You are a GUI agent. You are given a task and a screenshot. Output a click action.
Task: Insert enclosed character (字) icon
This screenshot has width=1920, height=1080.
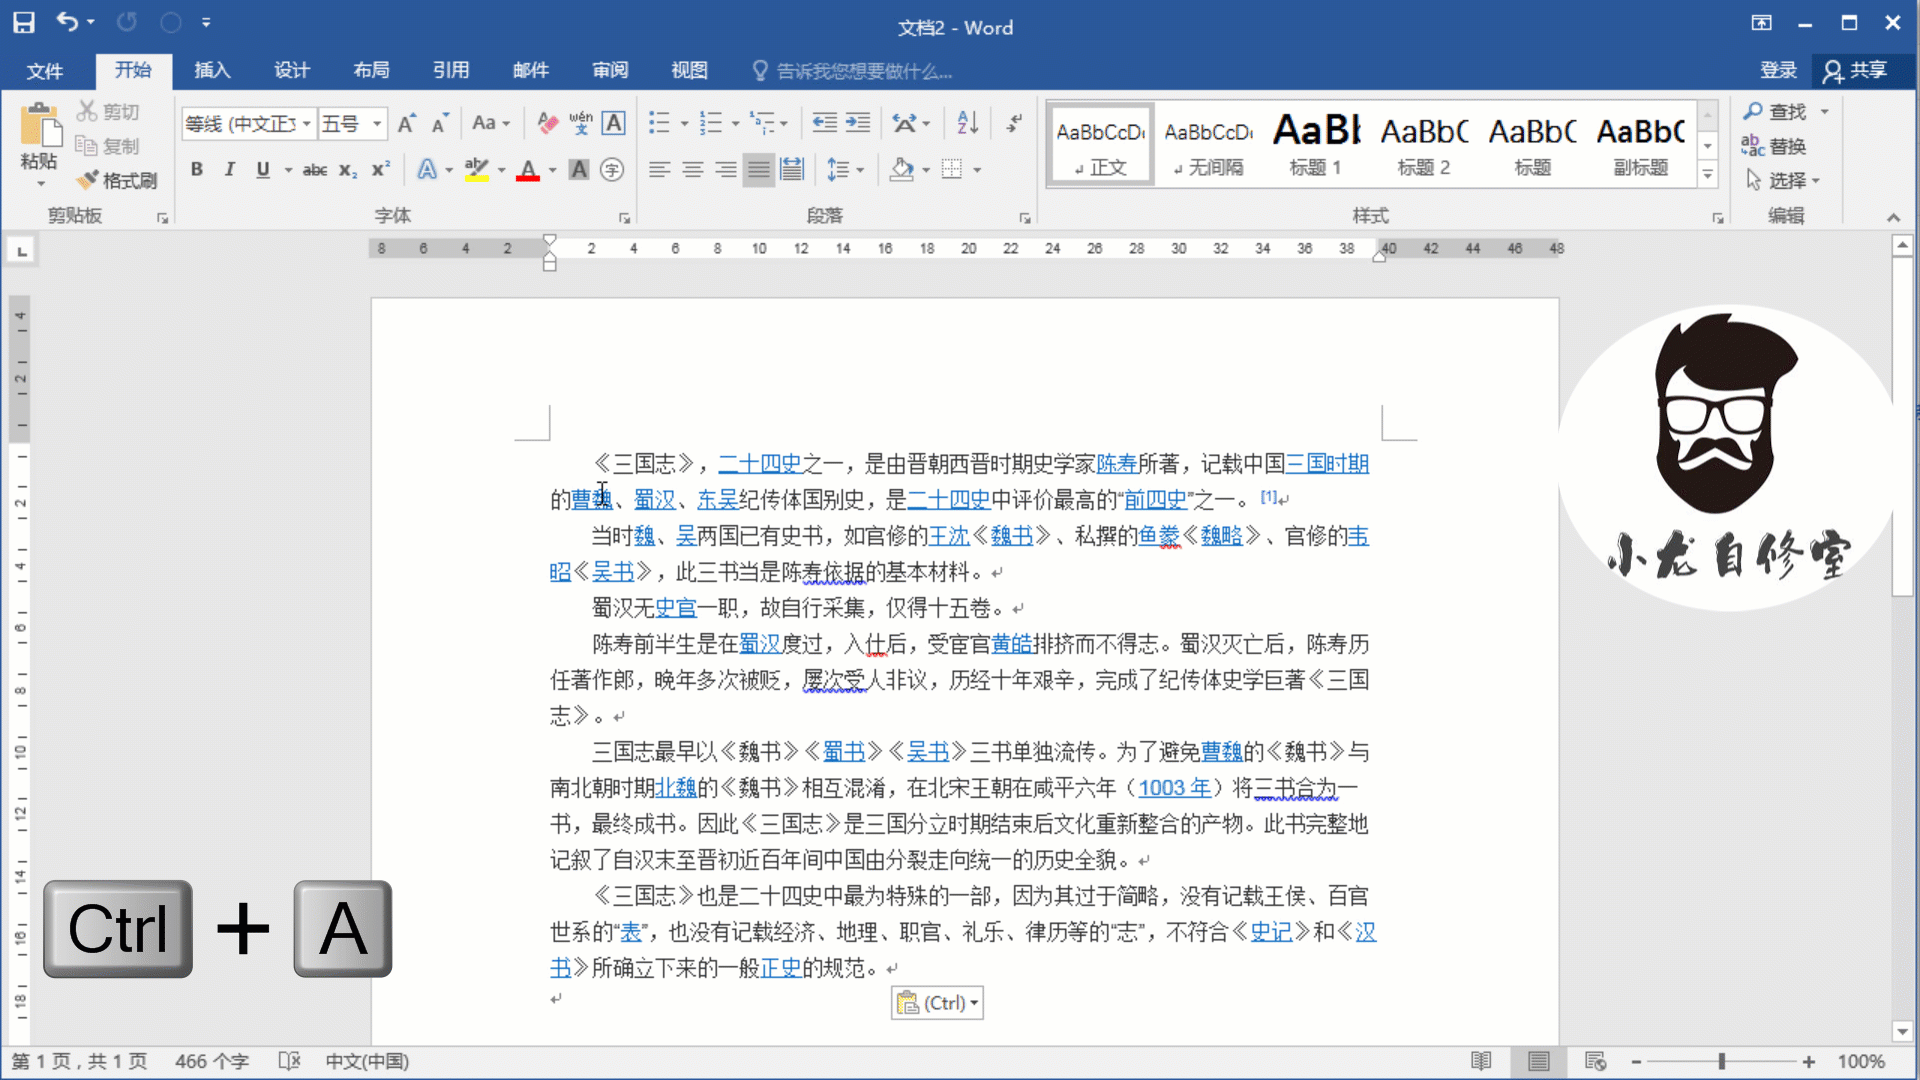[x=612, y=170]
